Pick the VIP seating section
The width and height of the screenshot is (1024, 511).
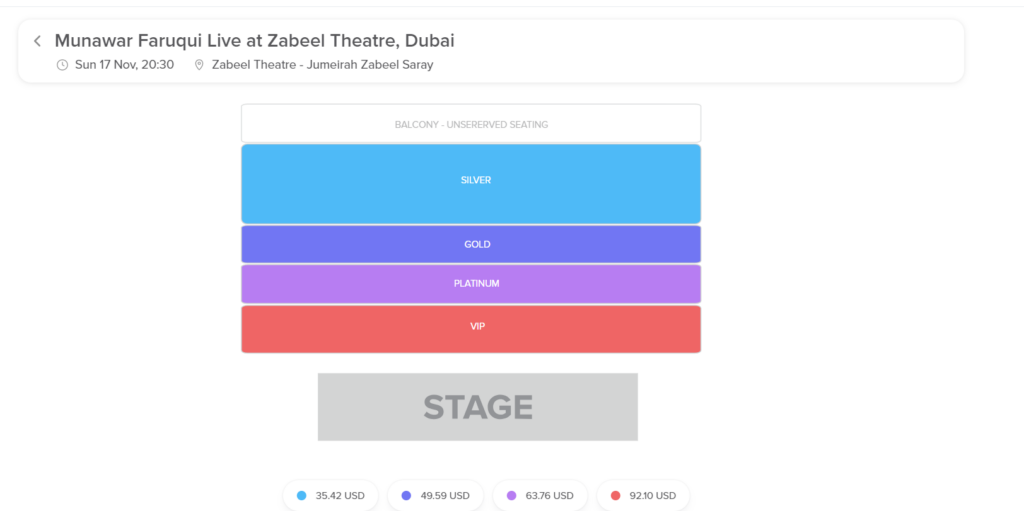pyautogui.click(x=471, y=329)
